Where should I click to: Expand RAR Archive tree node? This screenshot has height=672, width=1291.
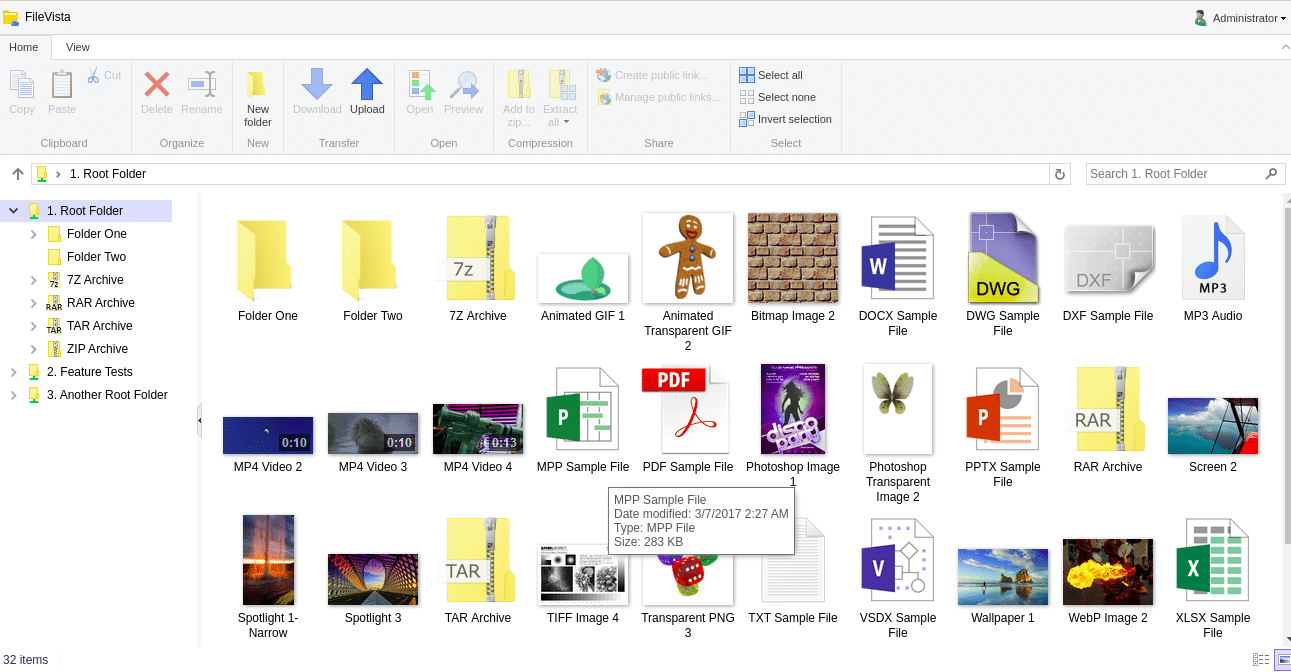tap(33, 303)
